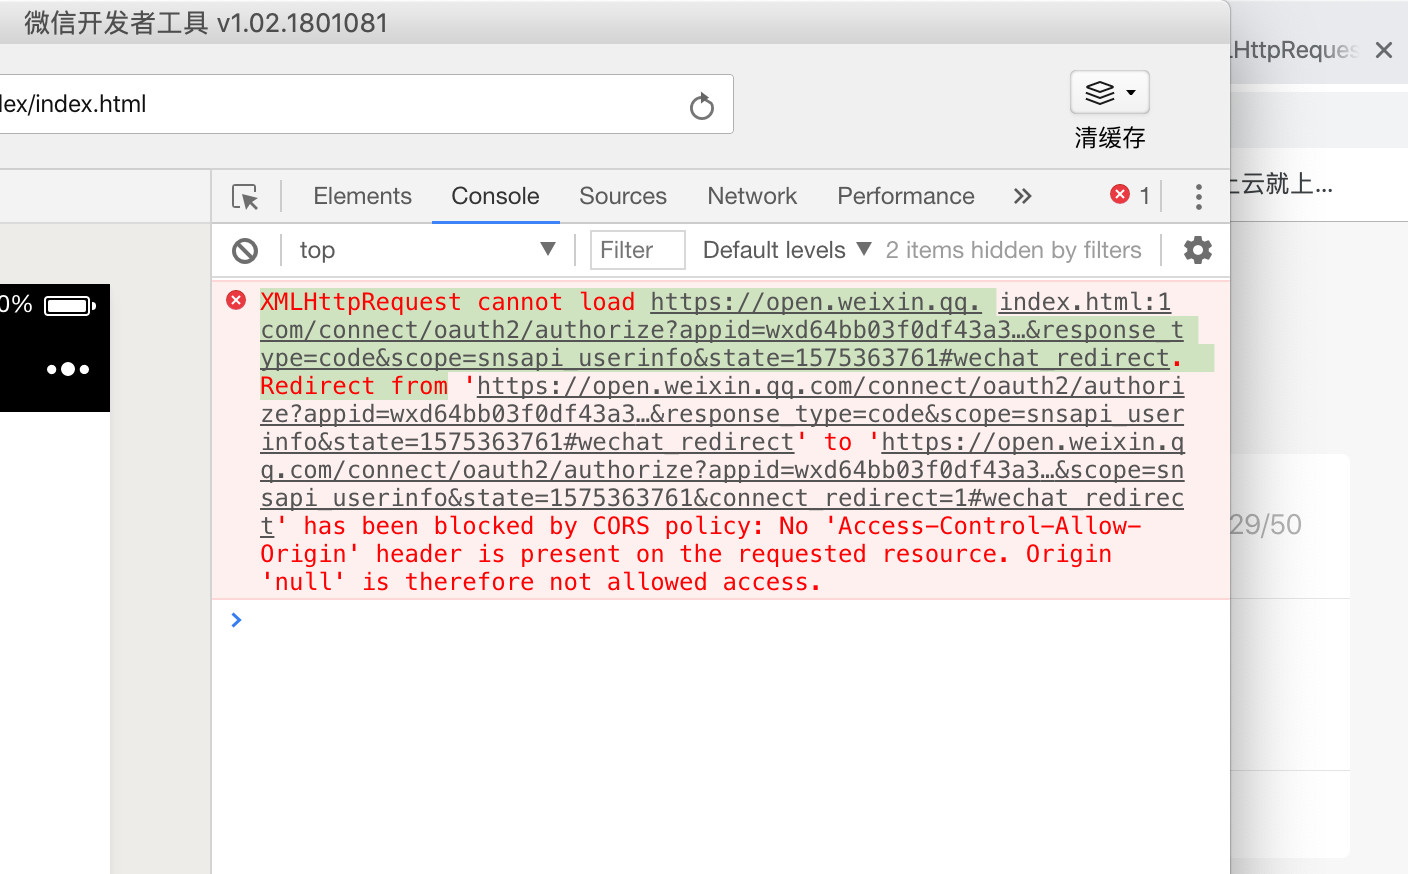Screen dimensions: 1408x874
Task: Open console settings gear
Action: click(x=1198, y=250)
